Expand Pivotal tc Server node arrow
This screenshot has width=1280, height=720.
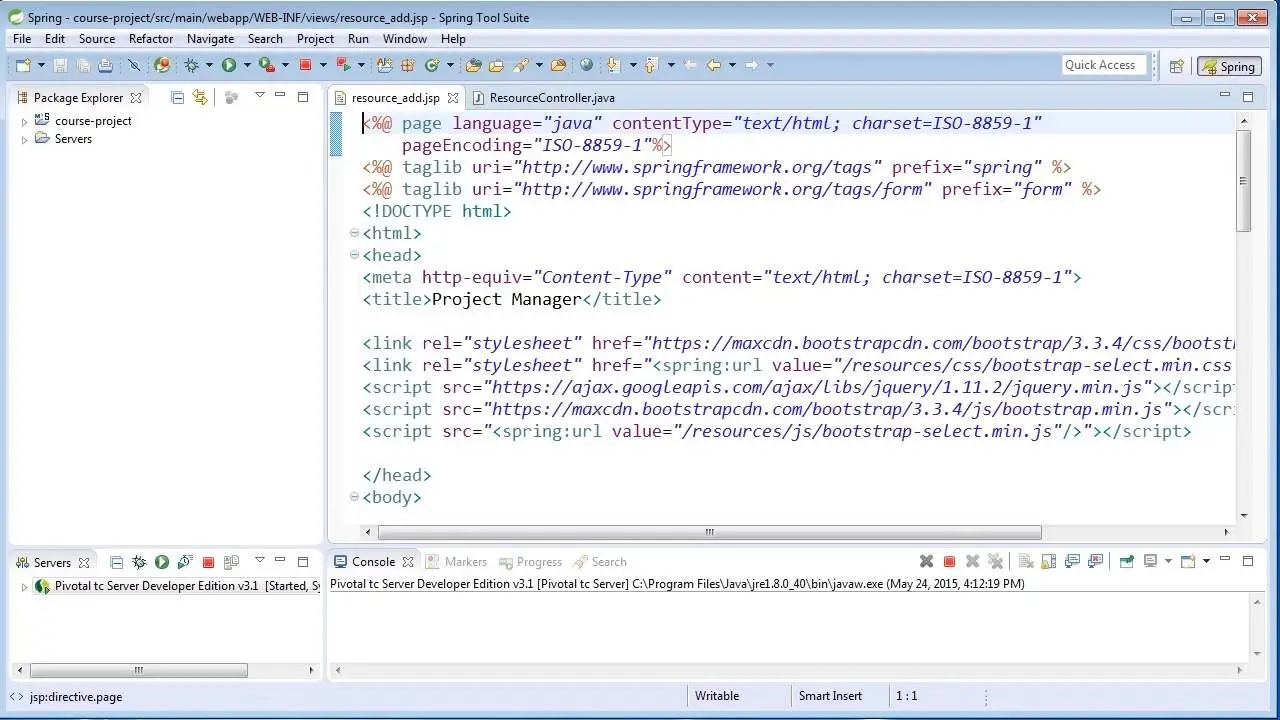[x=24, y=587]
